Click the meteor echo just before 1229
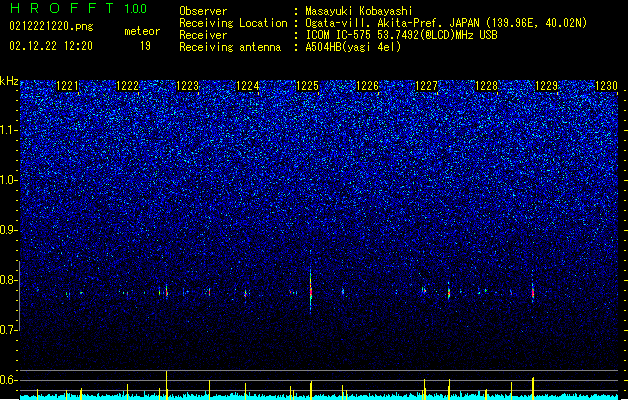 tap(533, 291)
